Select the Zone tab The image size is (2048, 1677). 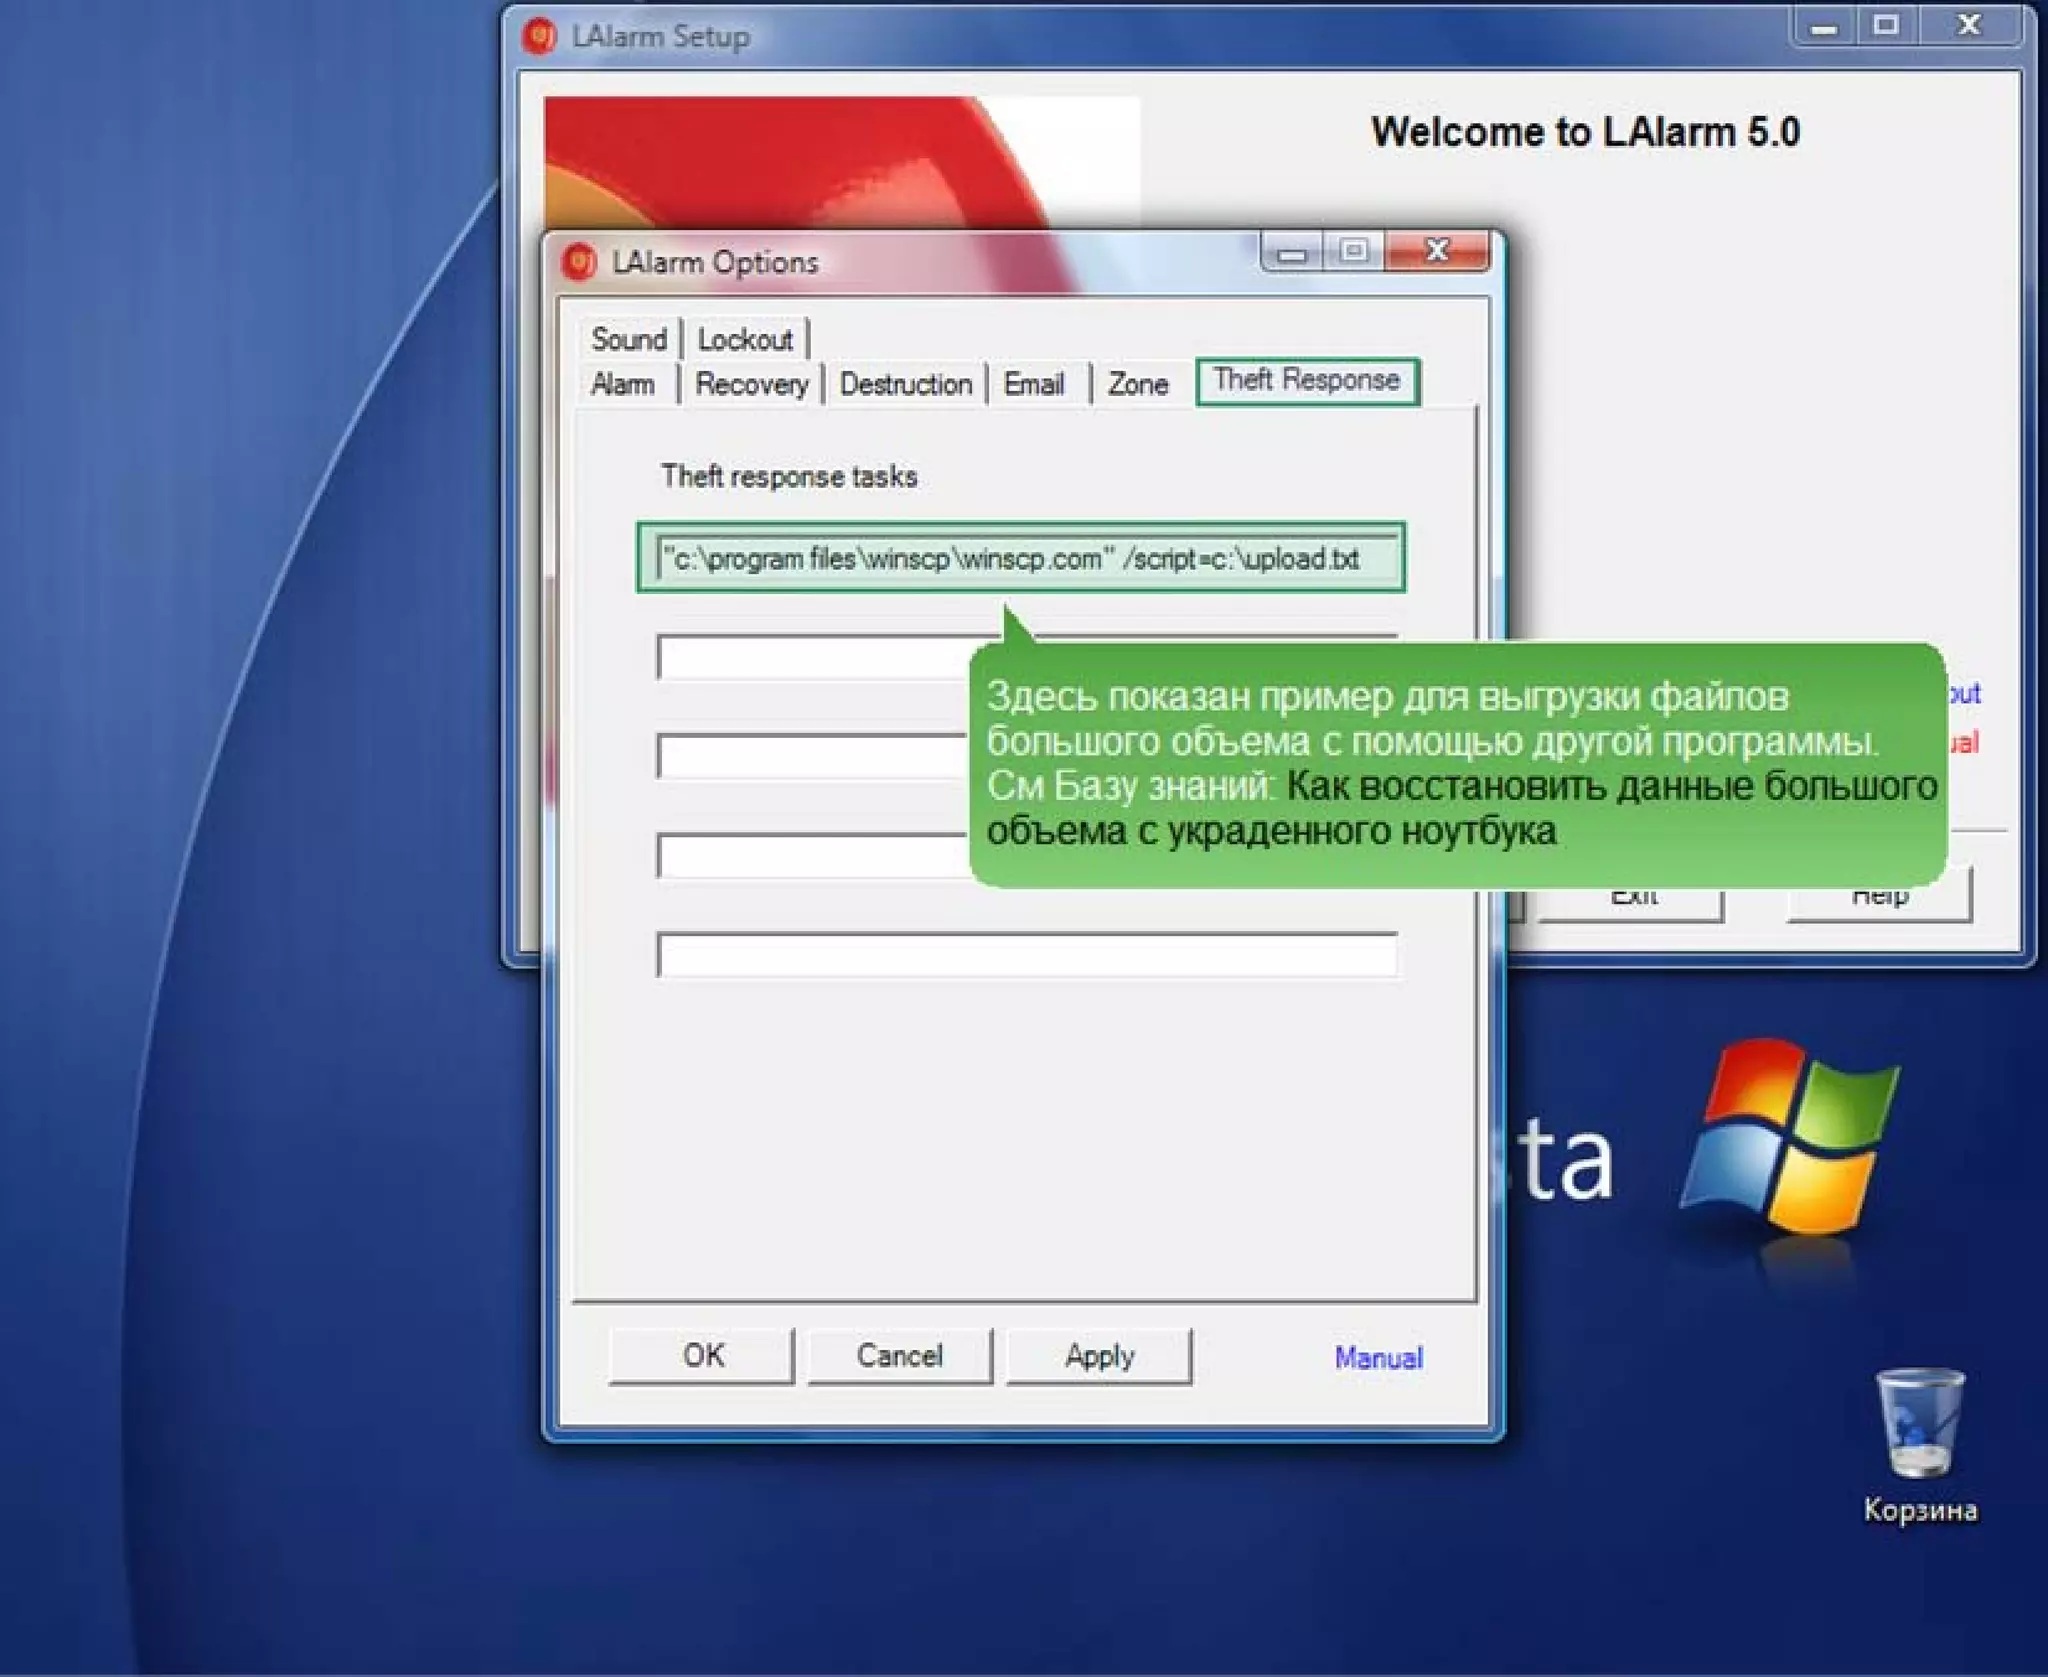(1137, 384)
